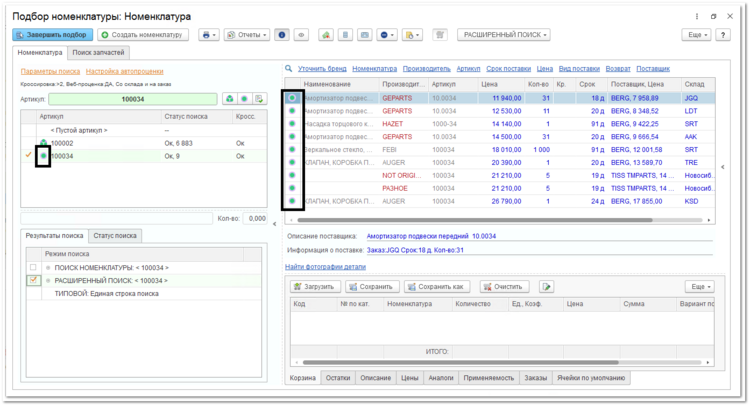Open the Отчеты dropdown
Viewport: 750px width, 406px height.
click(247, 35)
